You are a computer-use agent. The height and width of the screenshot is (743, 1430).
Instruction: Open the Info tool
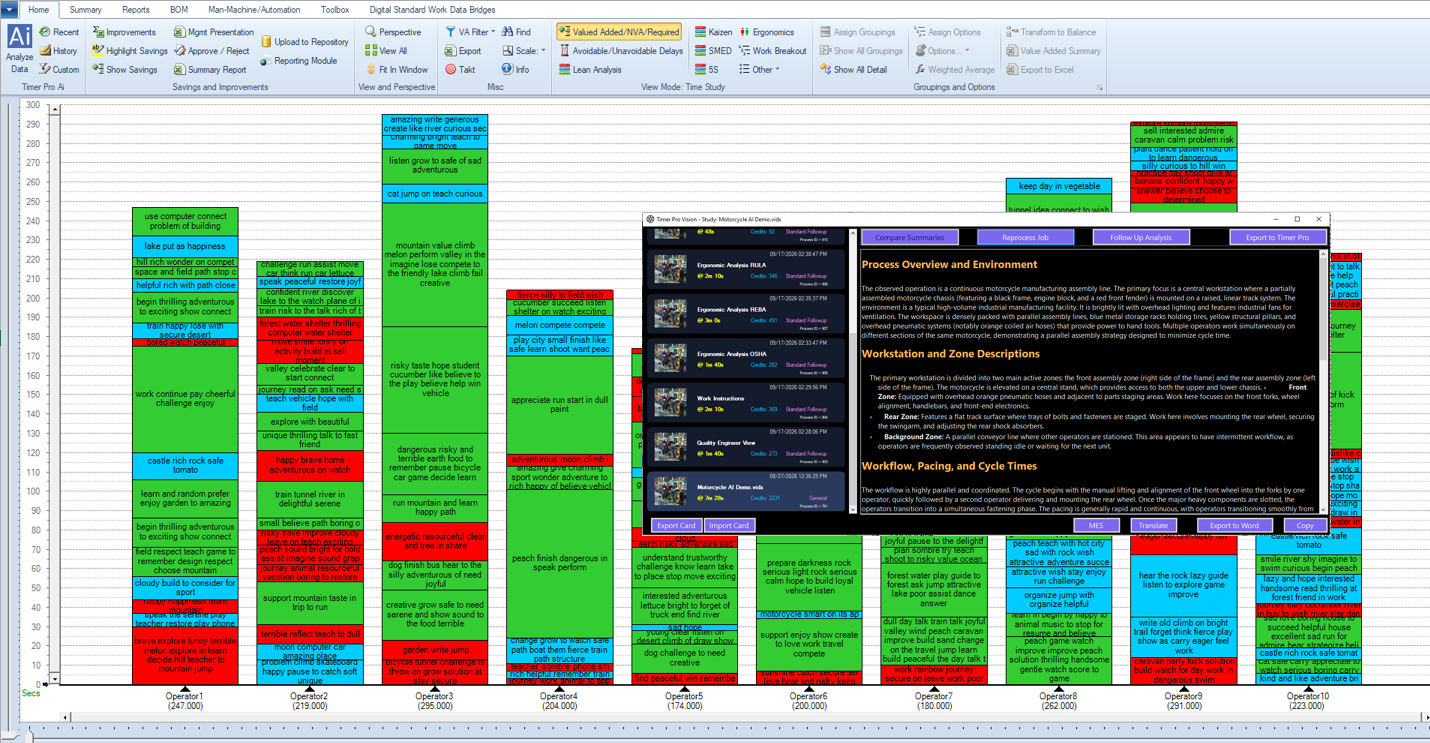click(515, 70)
